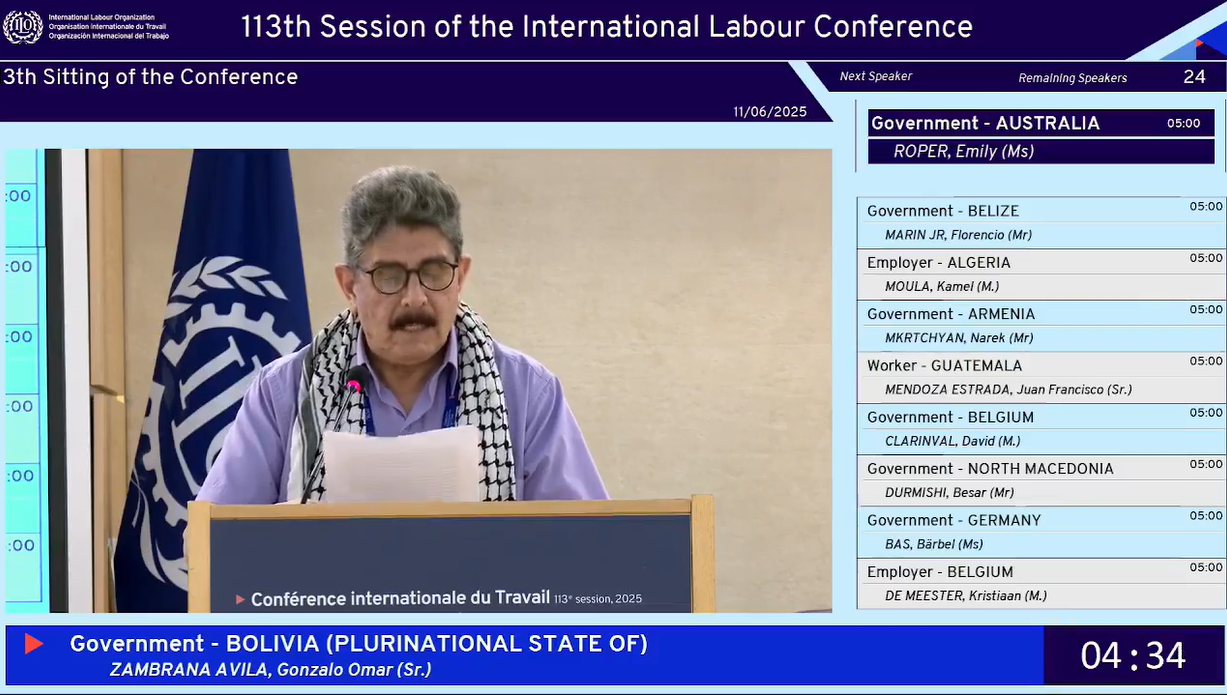Click 'MKRTCHYAN, Narek (Mr)'
This screenshot has width=1227, height=695.
[x=959, y=339]
